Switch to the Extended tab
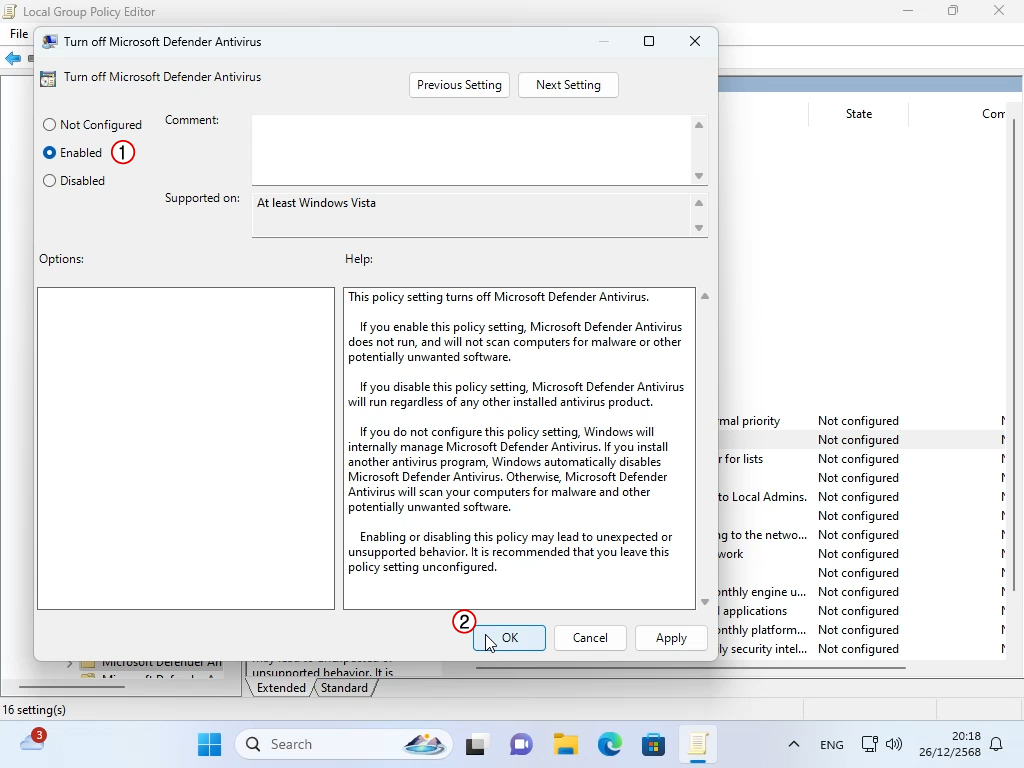Image resolution: width=1024 pixels, height=768 pixels. point(281,688)
